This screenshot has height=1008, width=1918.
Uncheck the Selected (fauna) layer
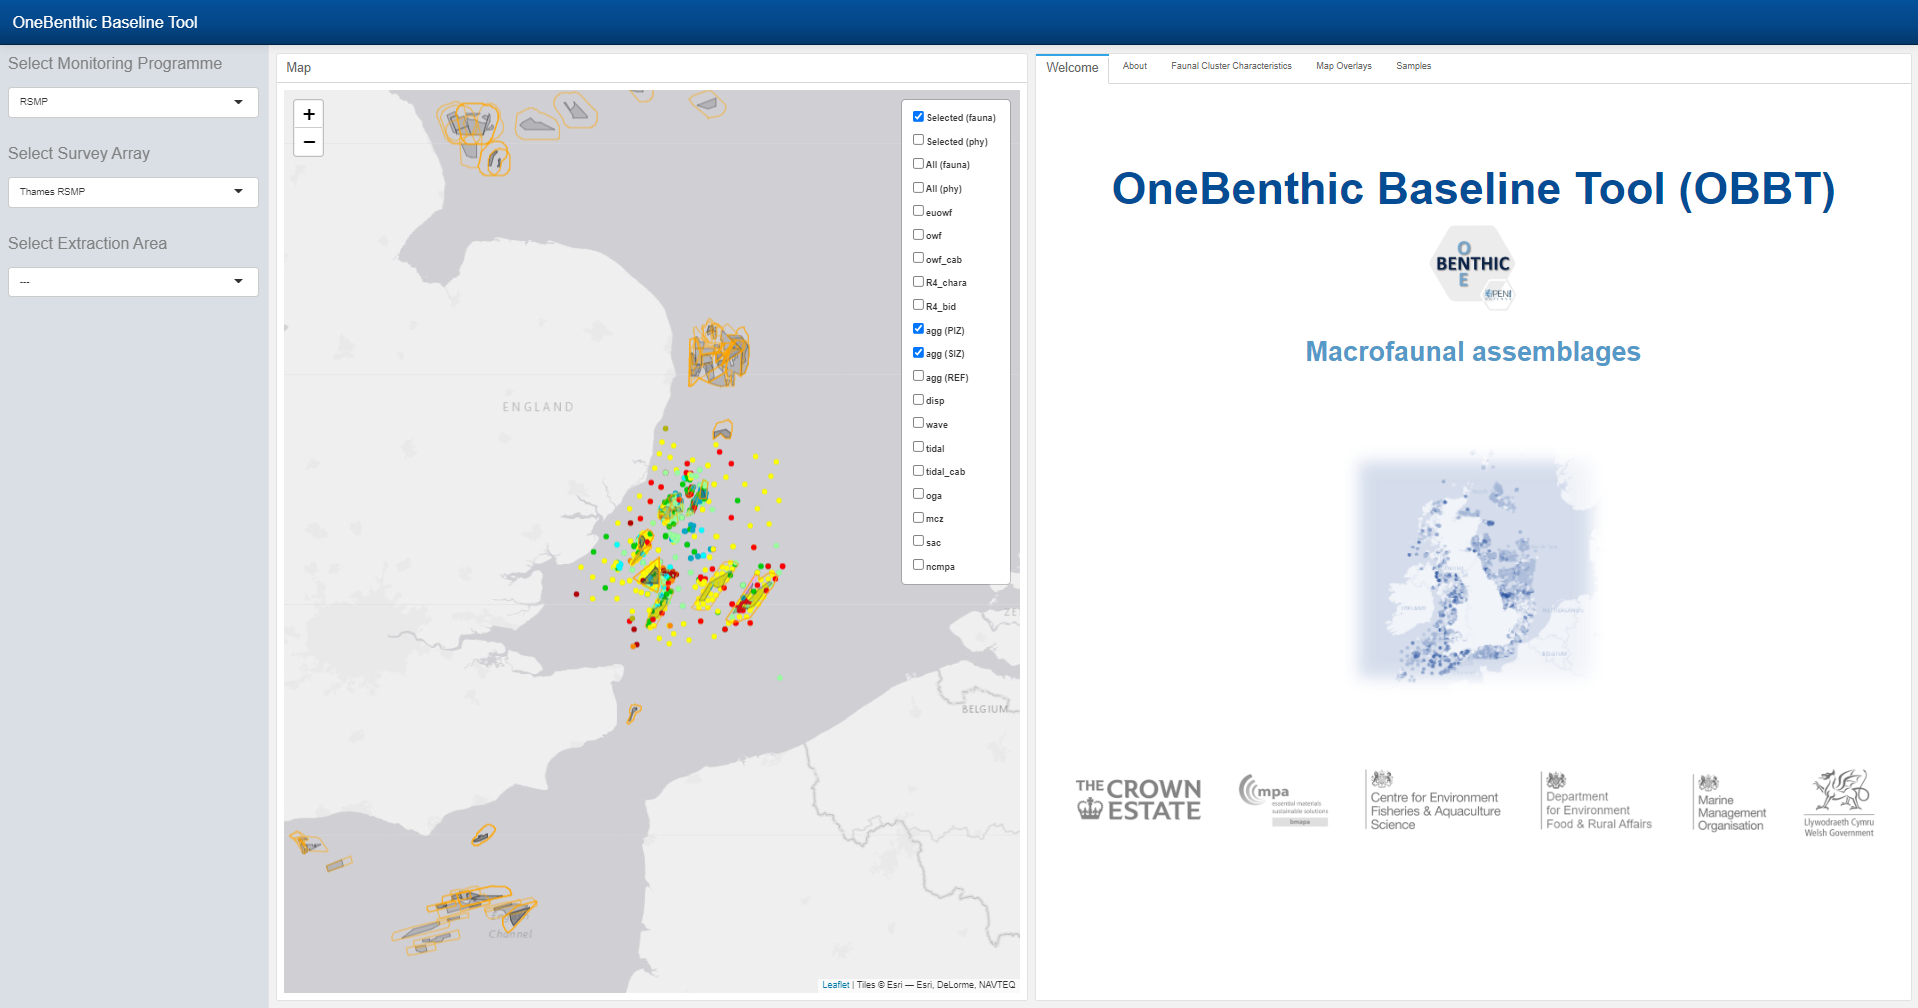[x=918, y=117]
